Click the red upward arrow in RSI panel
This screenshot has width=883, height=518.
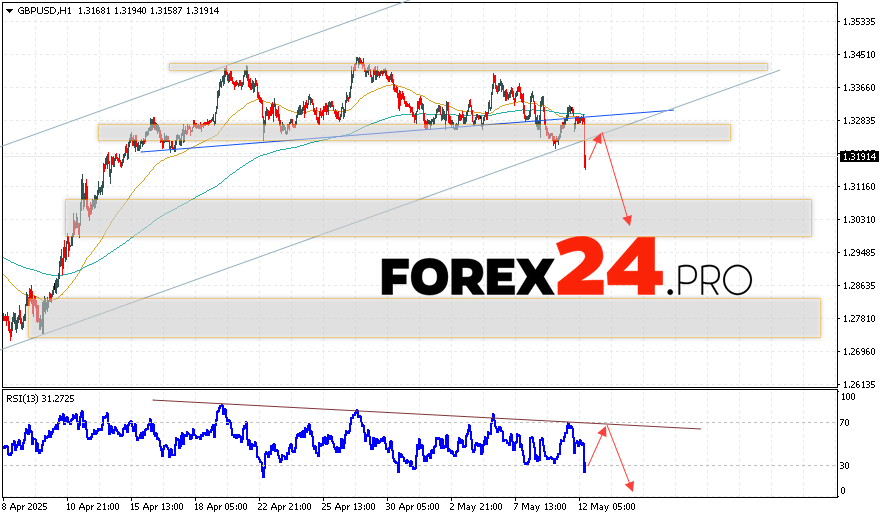[x=594, y=447]
